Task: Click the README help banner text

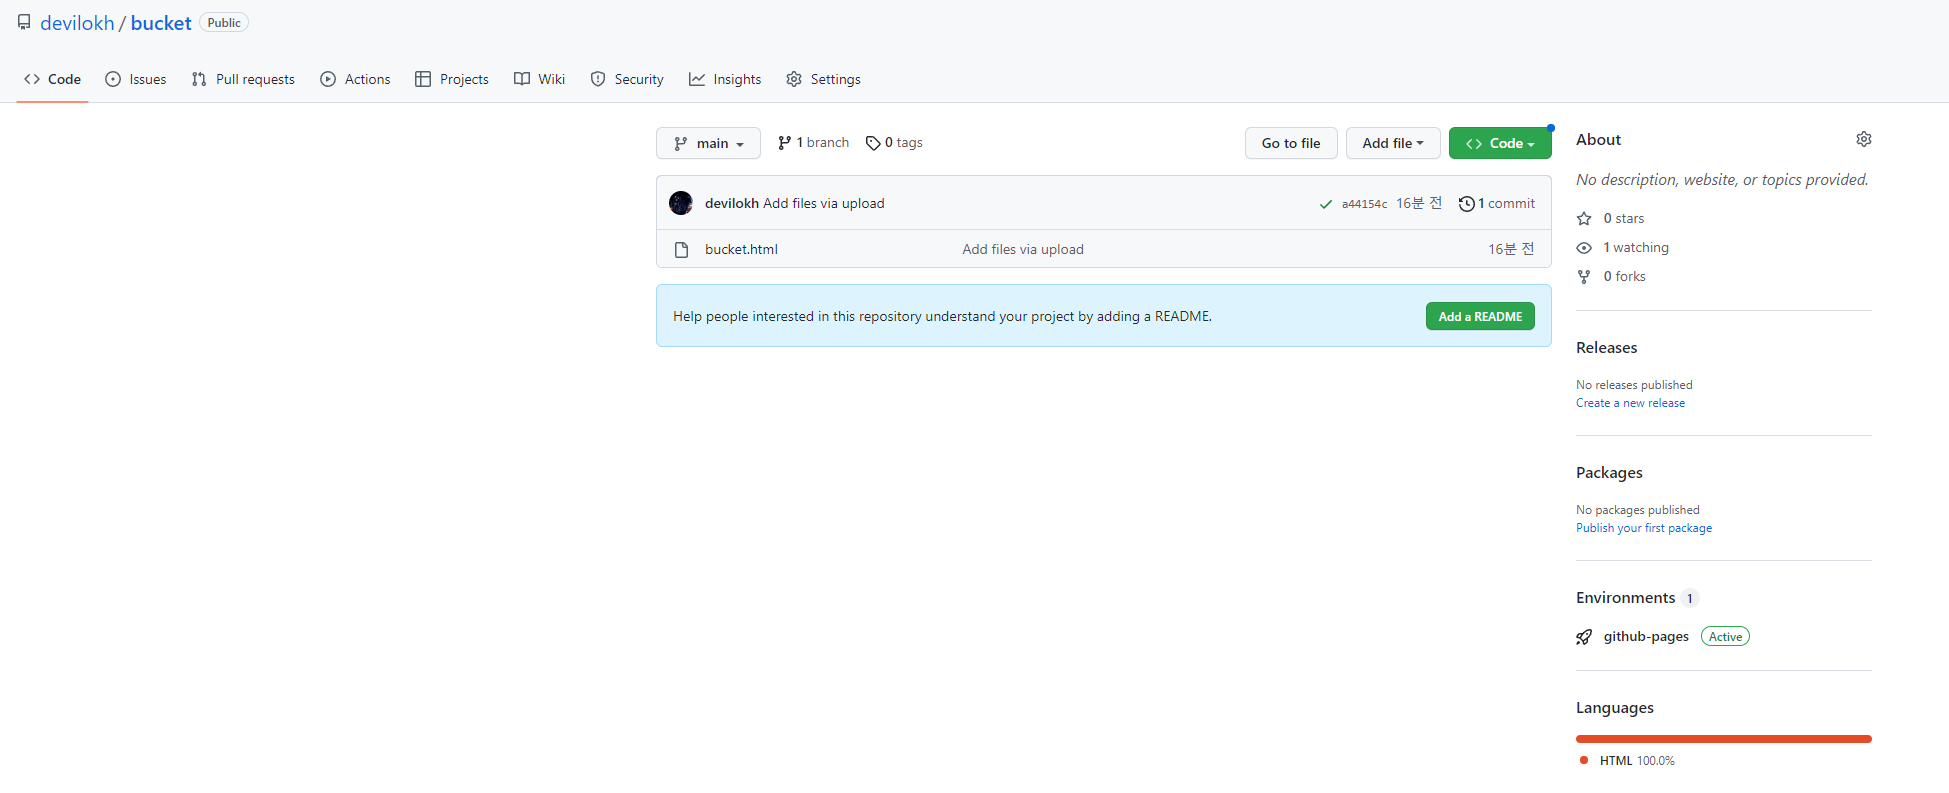Action: [x=942, y=316]
